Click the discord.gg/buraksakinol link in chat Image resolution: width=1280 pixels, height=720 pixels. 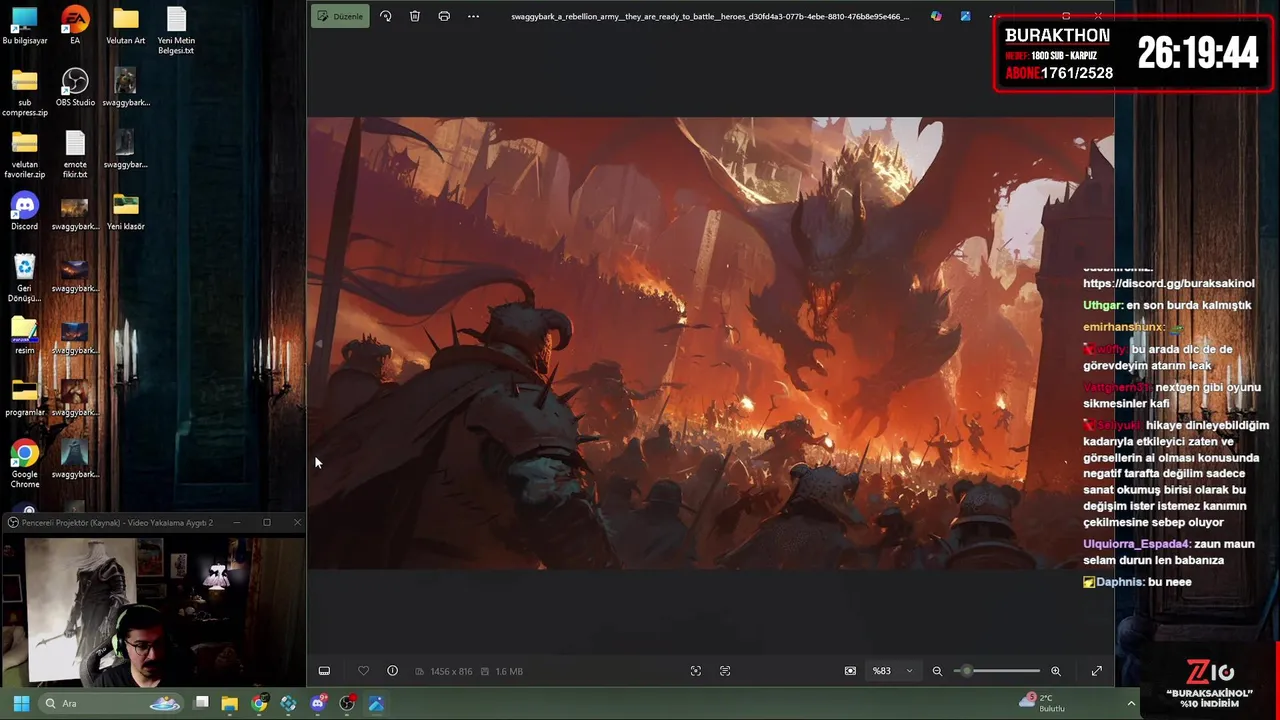click(x=1168, y=283)
